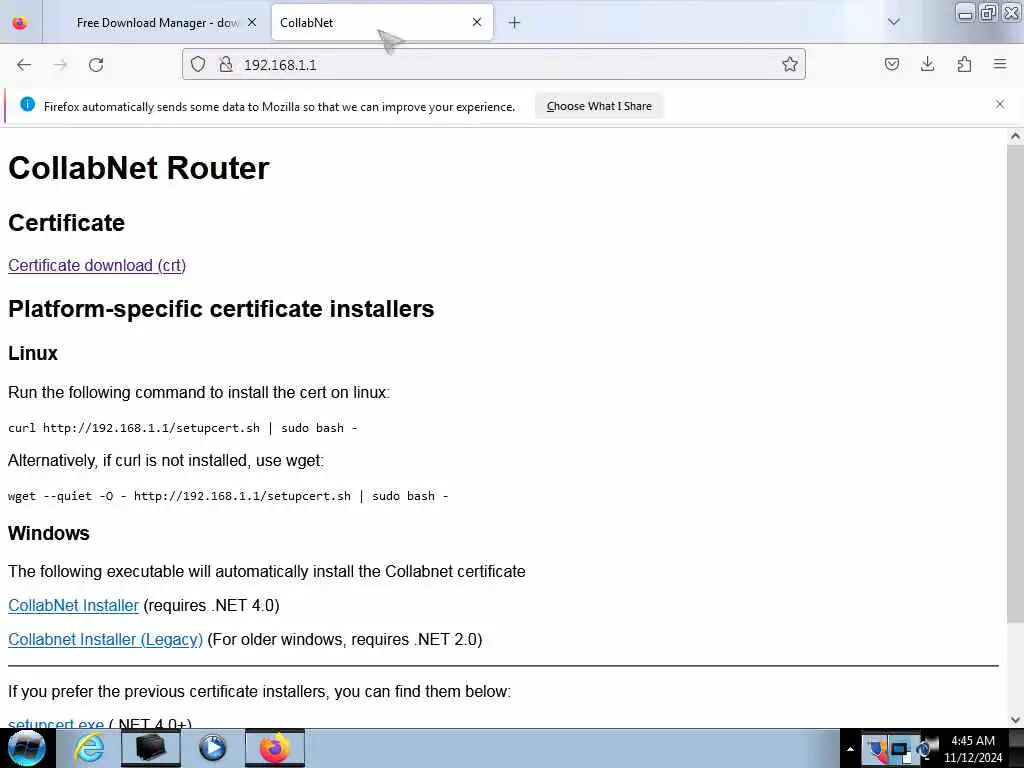
Task: Expand the list all tabs chevron
Action: coord(894,22)
